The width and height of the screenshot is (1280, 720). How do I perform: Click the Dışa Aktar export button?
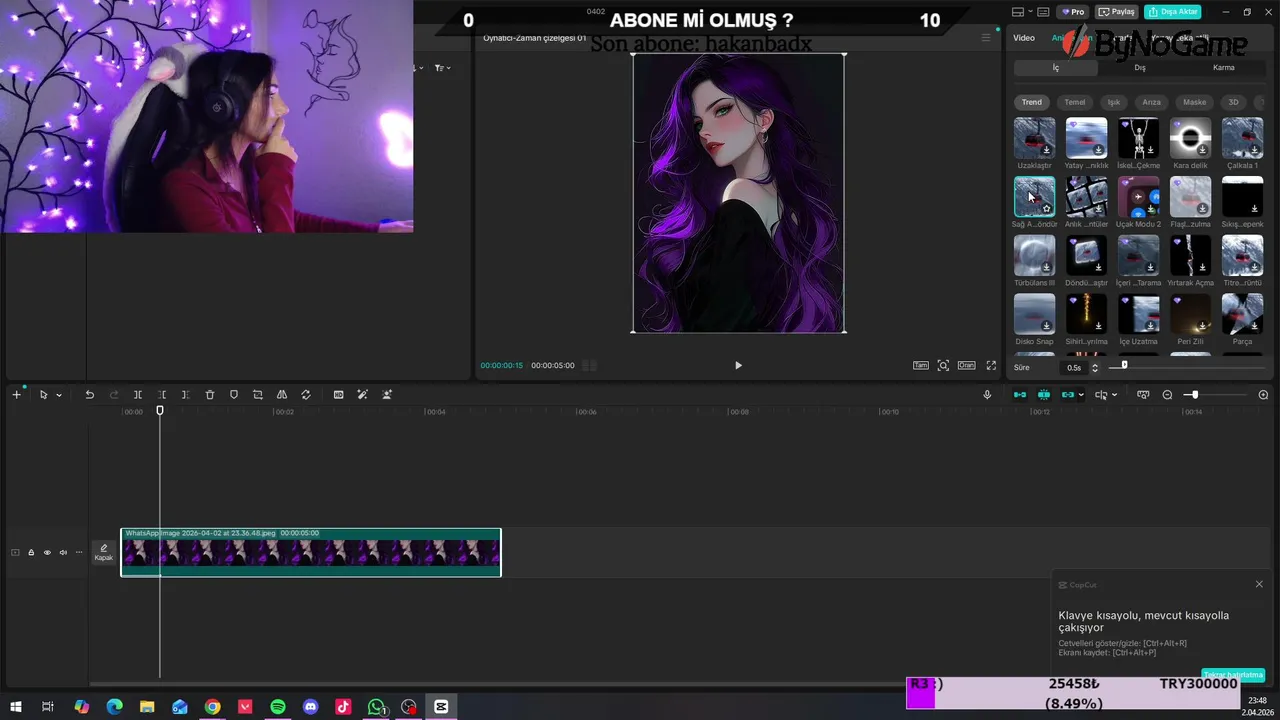click(x=1173, y=12)
